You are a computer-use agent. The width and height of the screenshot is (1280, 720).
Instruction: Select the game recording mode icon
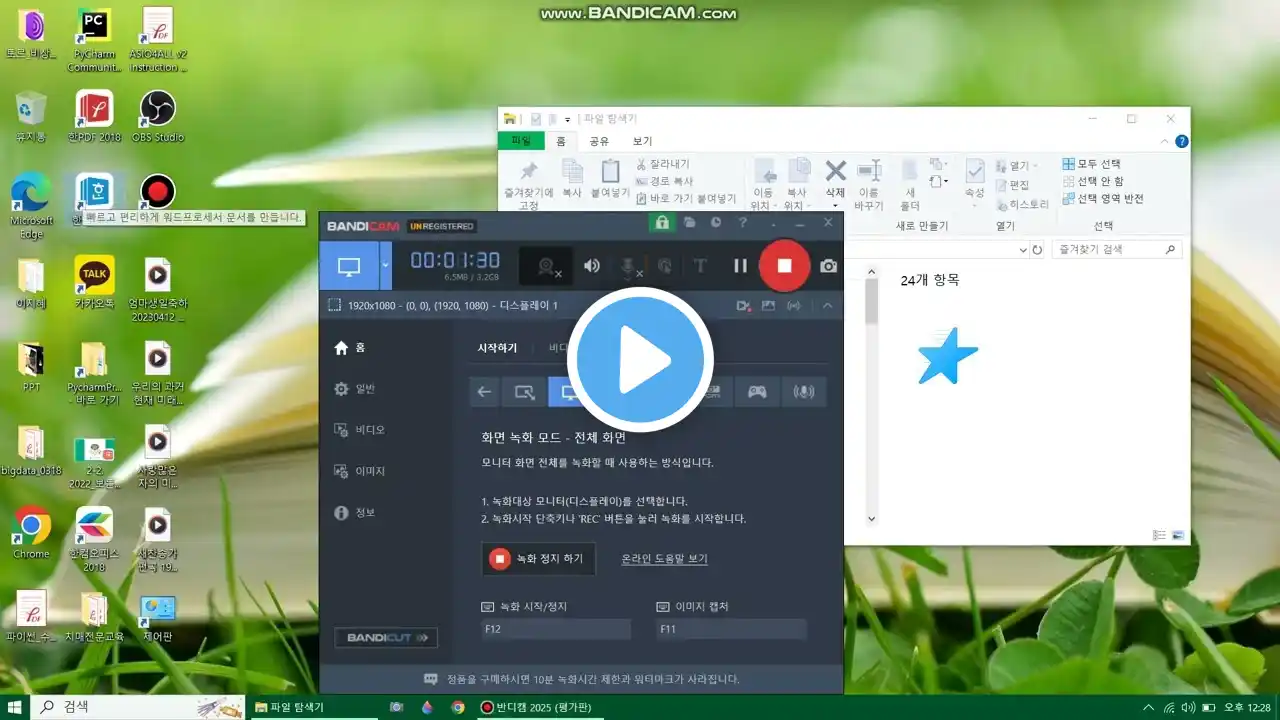(757, 392)
